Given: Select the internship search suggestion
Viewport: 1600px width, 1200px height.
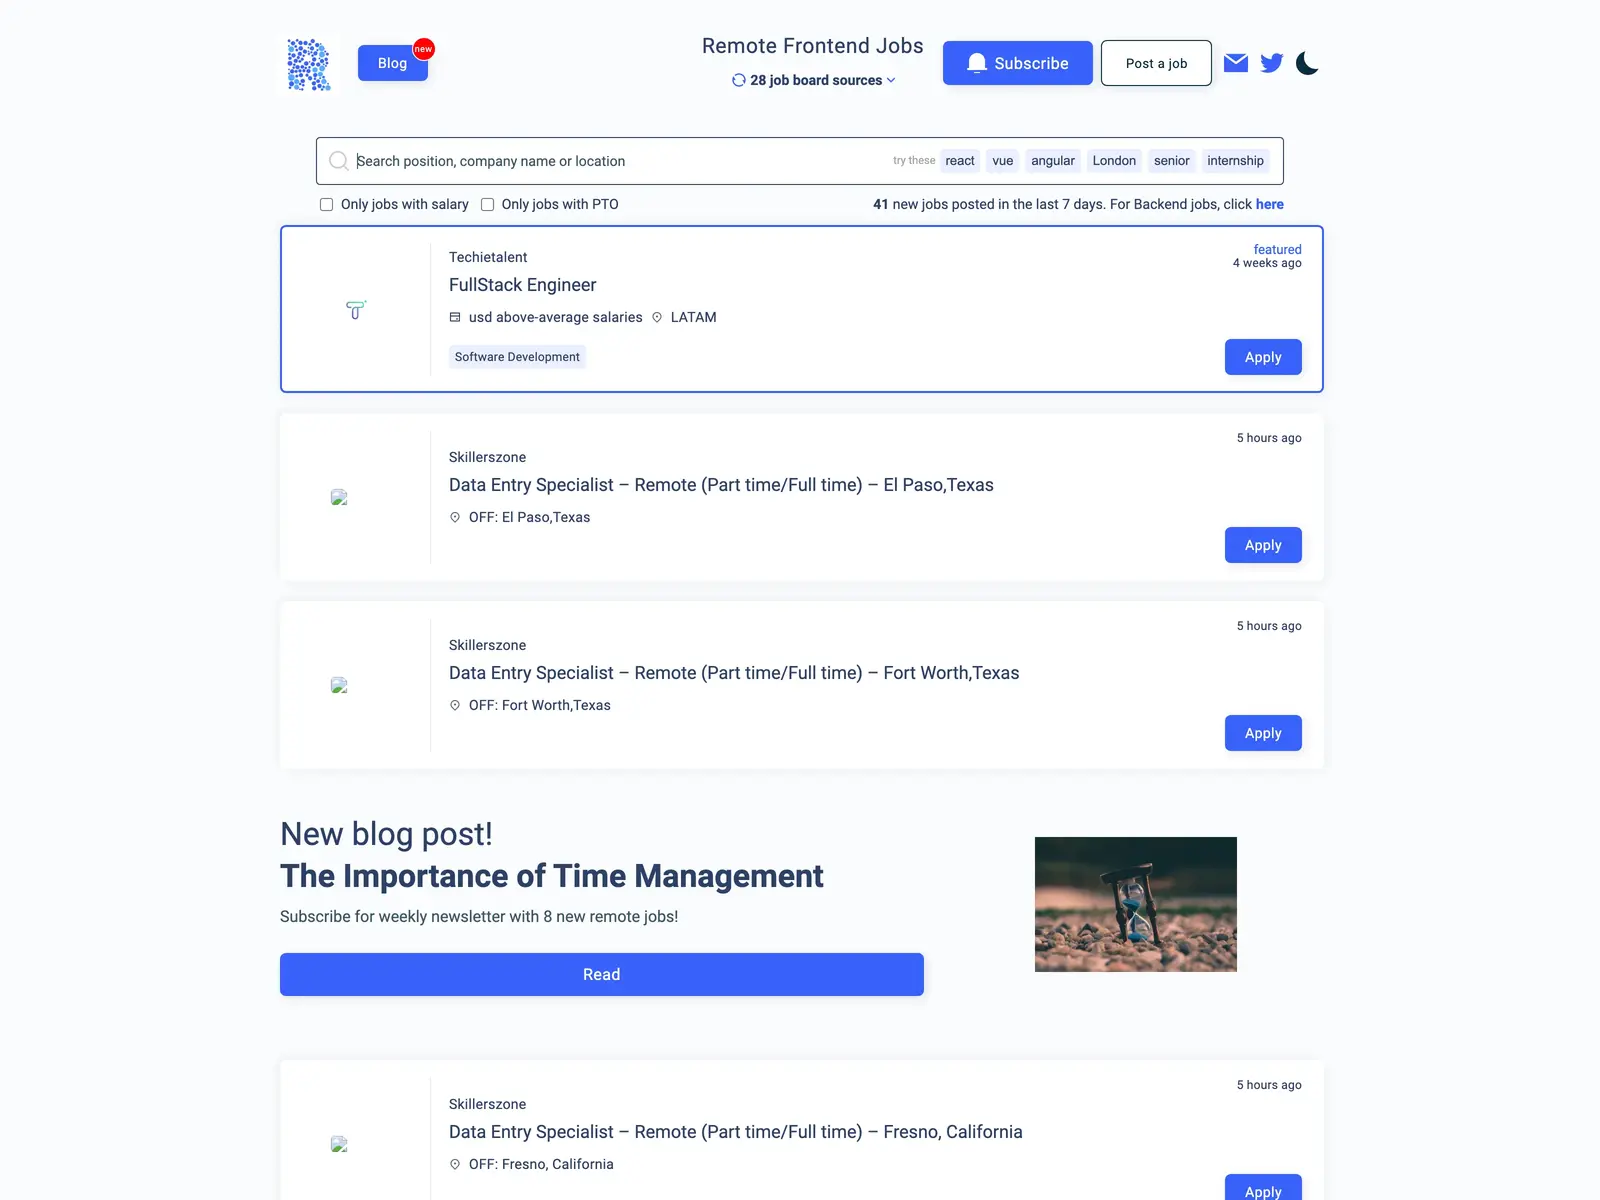Looking at the screenshot, I should (1235, 161).
